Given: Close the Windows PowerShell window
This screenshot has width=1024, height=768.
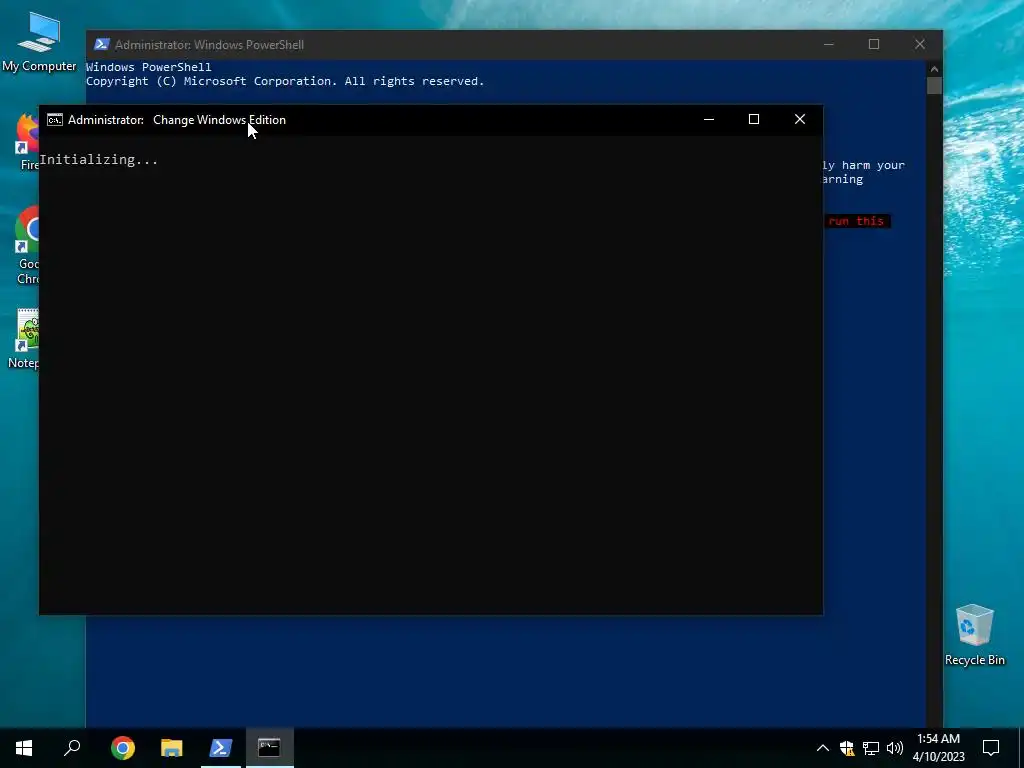Looking at the screenshot, I should pos(920,44).
